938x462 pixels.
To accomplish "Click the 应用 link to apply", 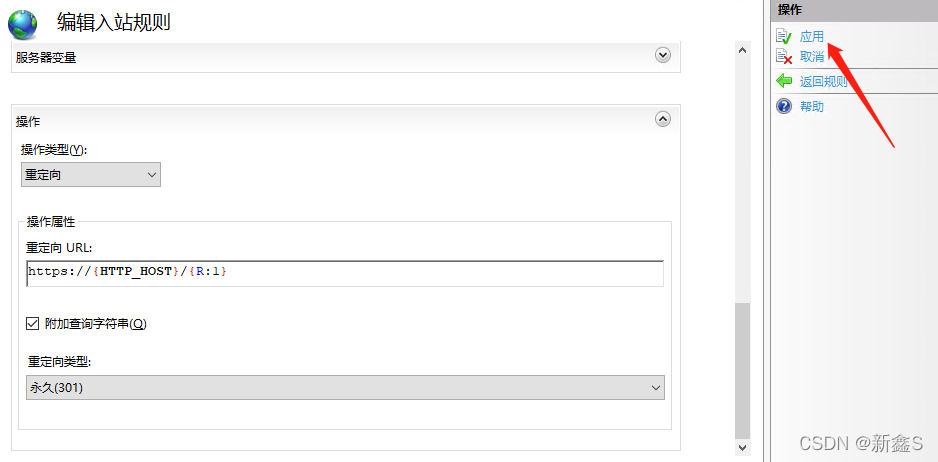I will [812, 37].
